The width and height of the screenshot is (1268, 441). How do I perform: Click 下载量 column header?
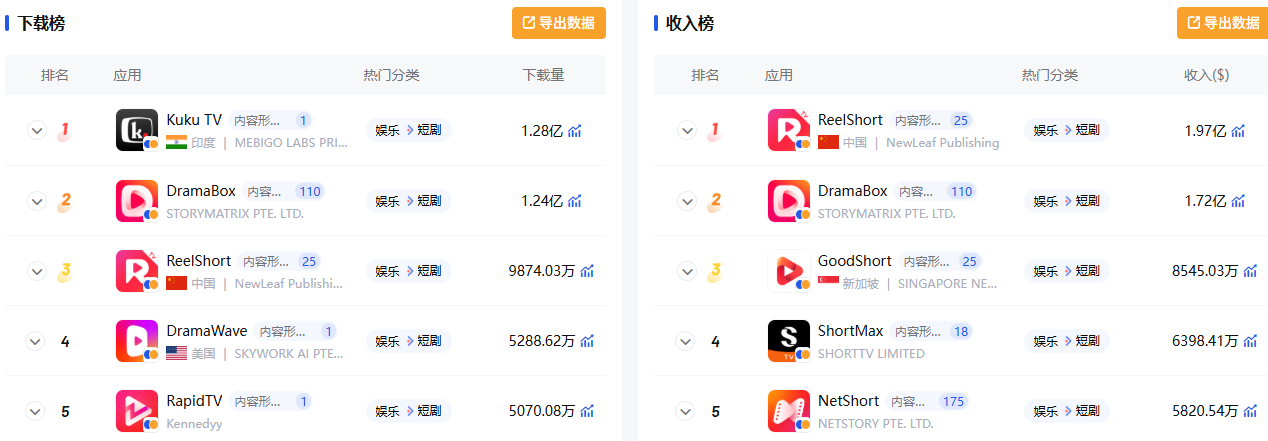(x=544, y=75)
